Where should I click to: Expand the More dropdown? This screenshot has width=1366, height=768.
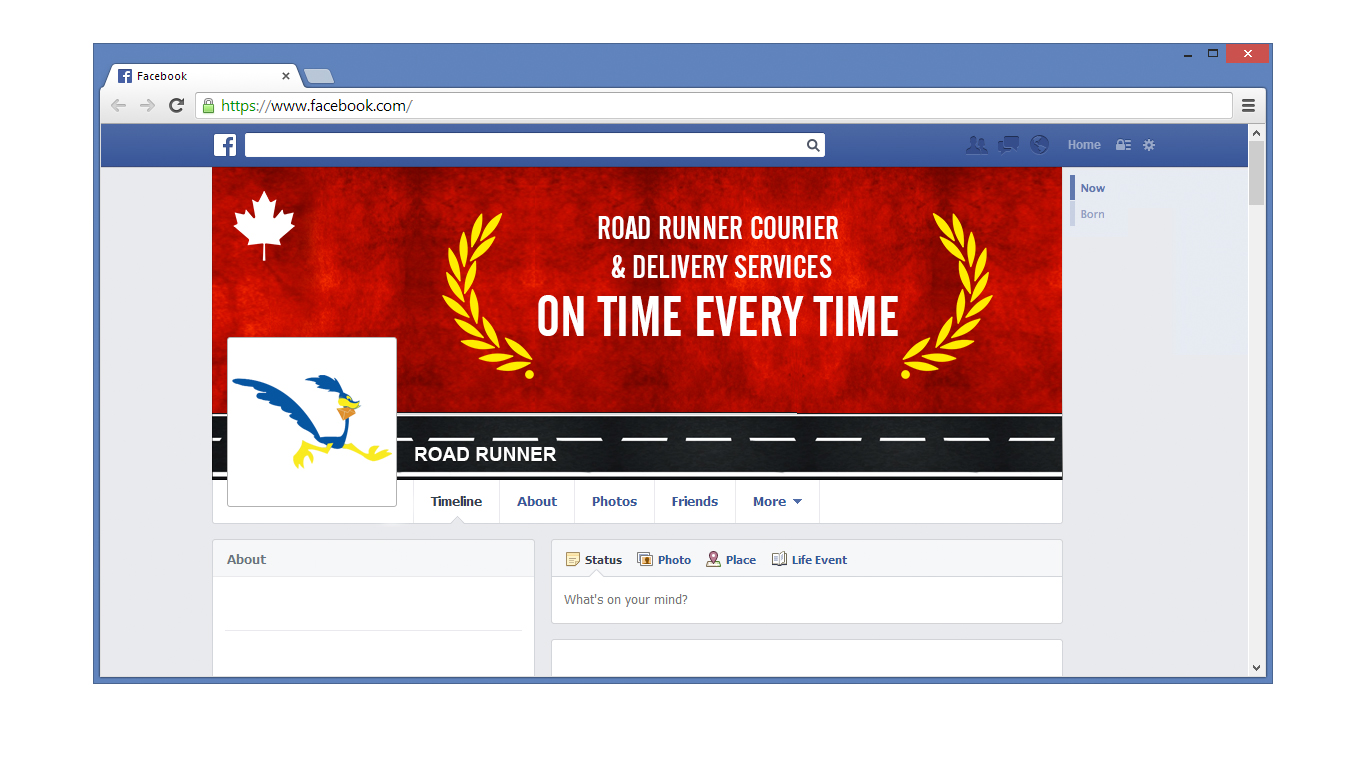(777, 502)
